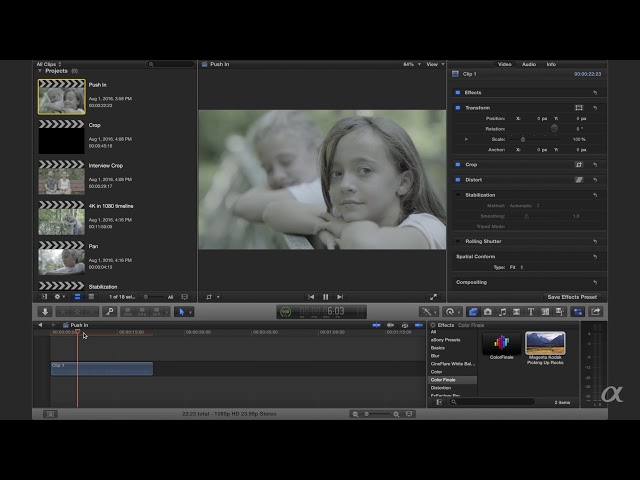
Task: Disable the Effects checkbox in Inspector
Action: [x=458, y=93]
